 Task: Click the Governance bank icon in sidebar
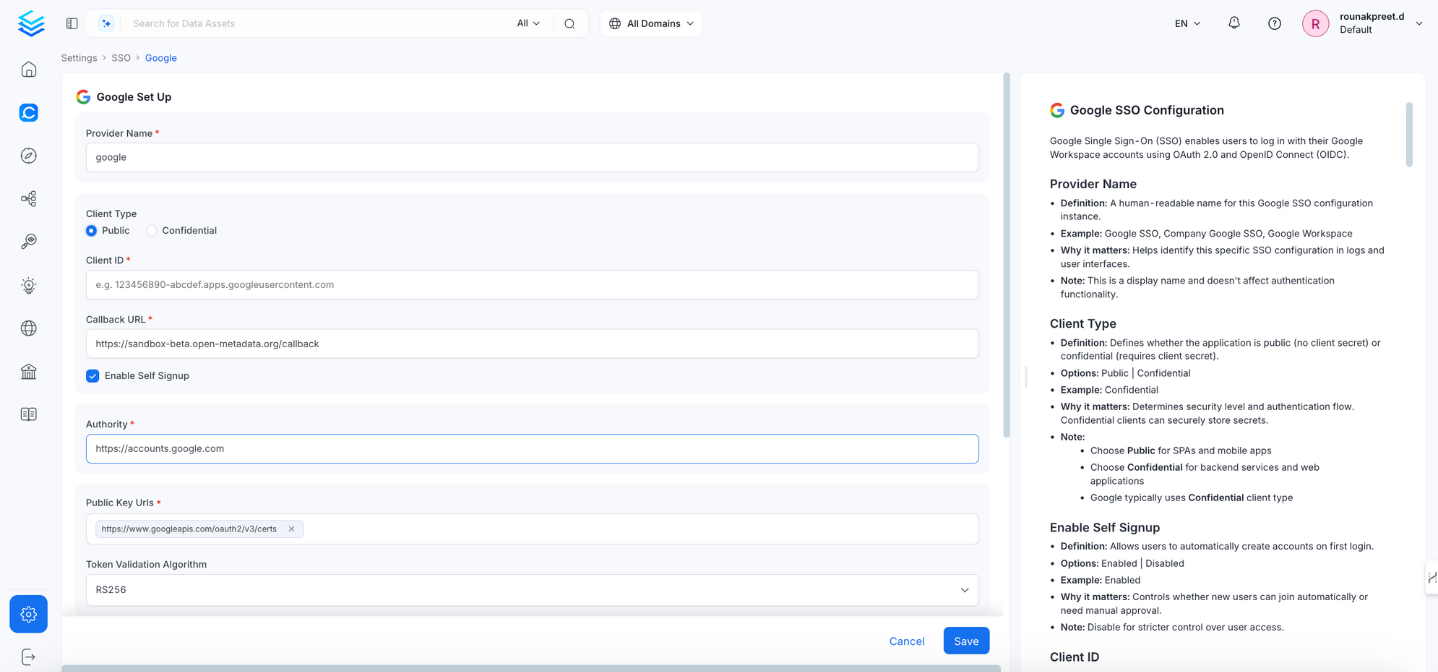pos(28,371)
